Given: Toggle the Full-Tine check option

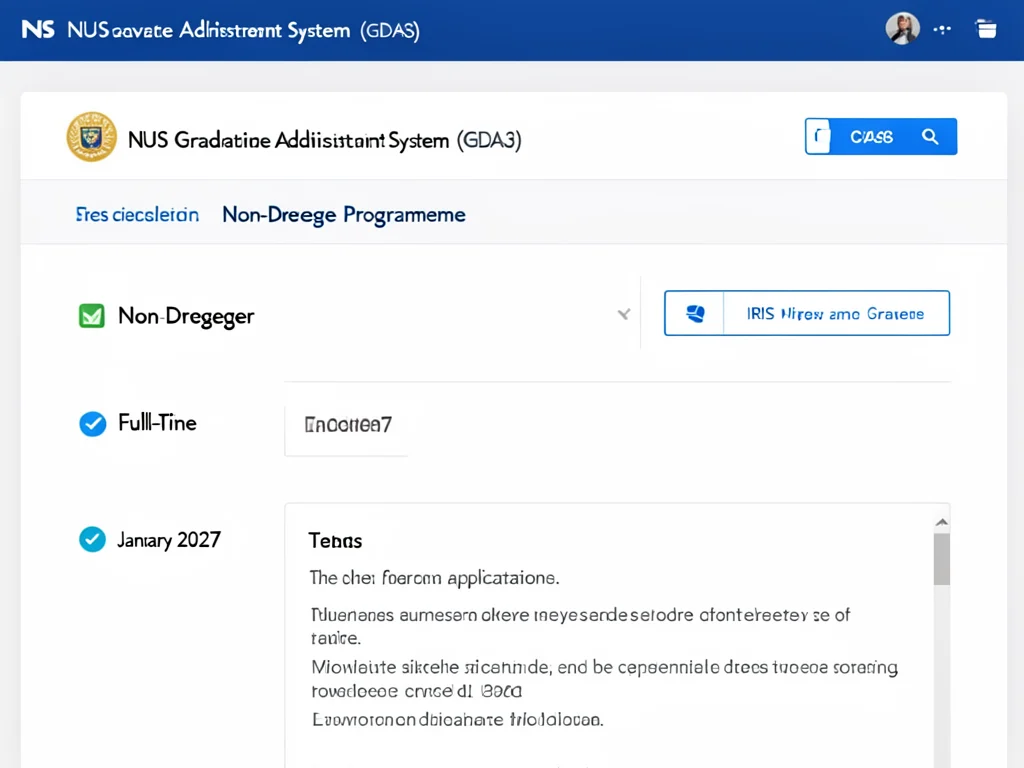Looking at the screenshot, I should 93,424.
